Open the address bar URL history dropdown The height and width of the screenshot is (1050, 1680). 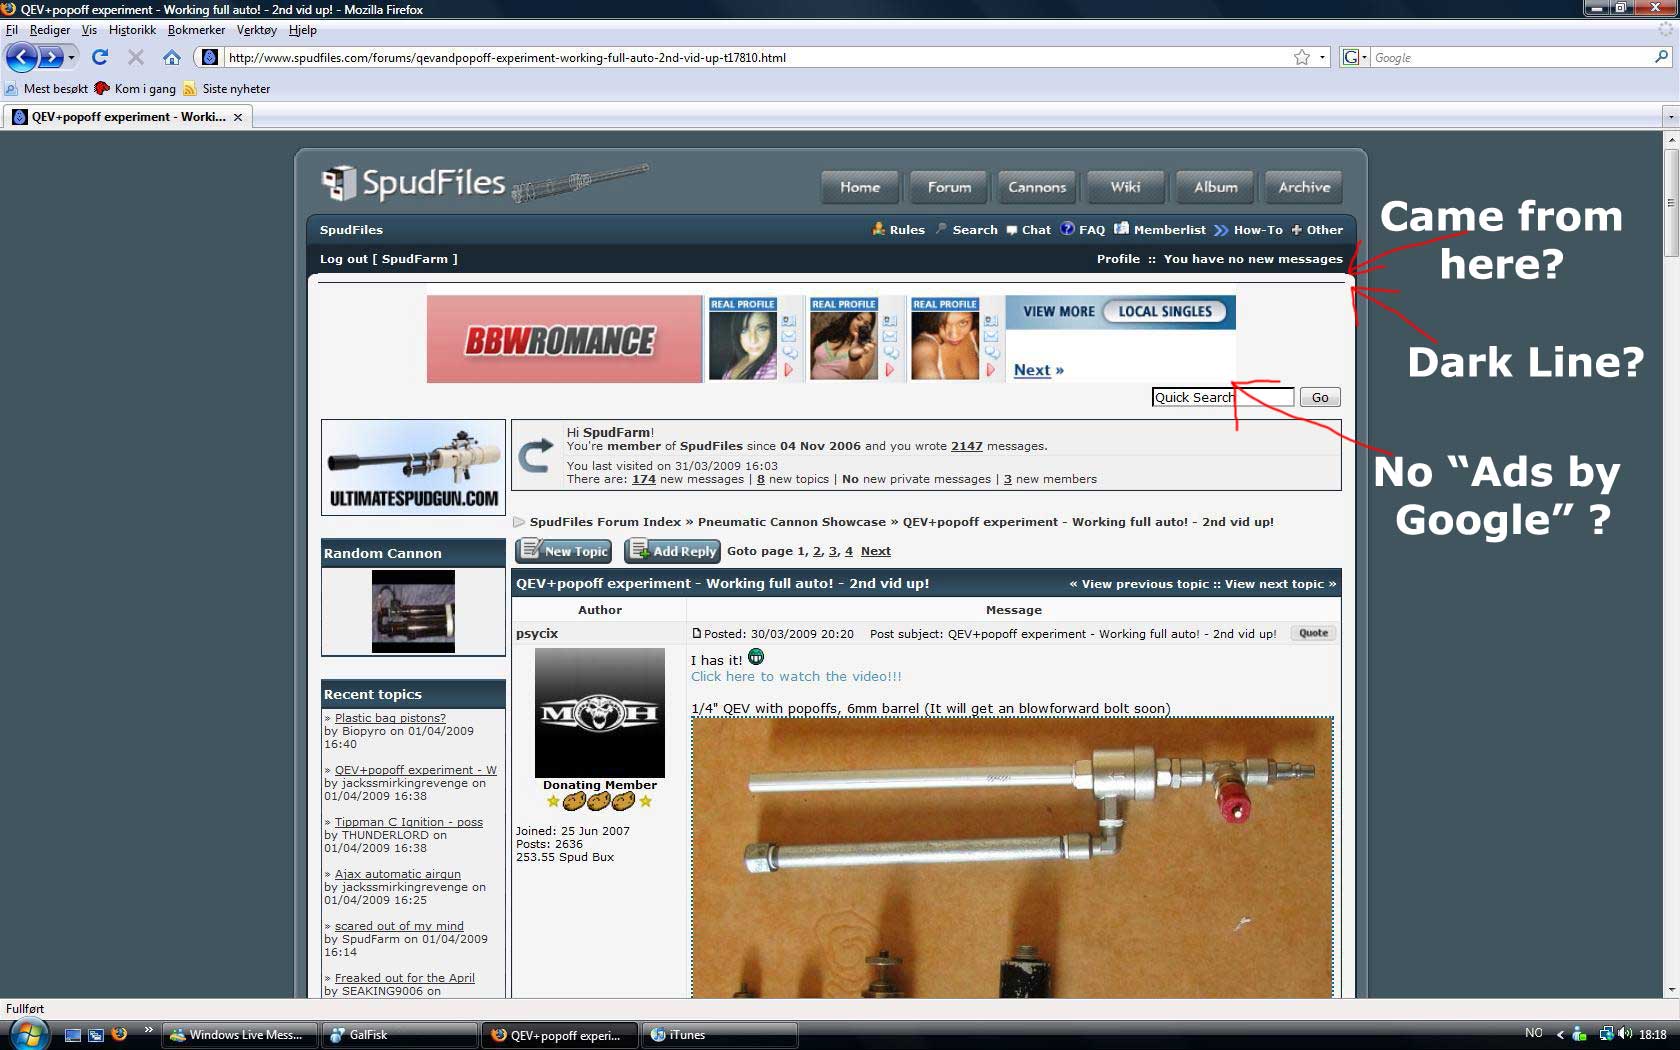1322,57
